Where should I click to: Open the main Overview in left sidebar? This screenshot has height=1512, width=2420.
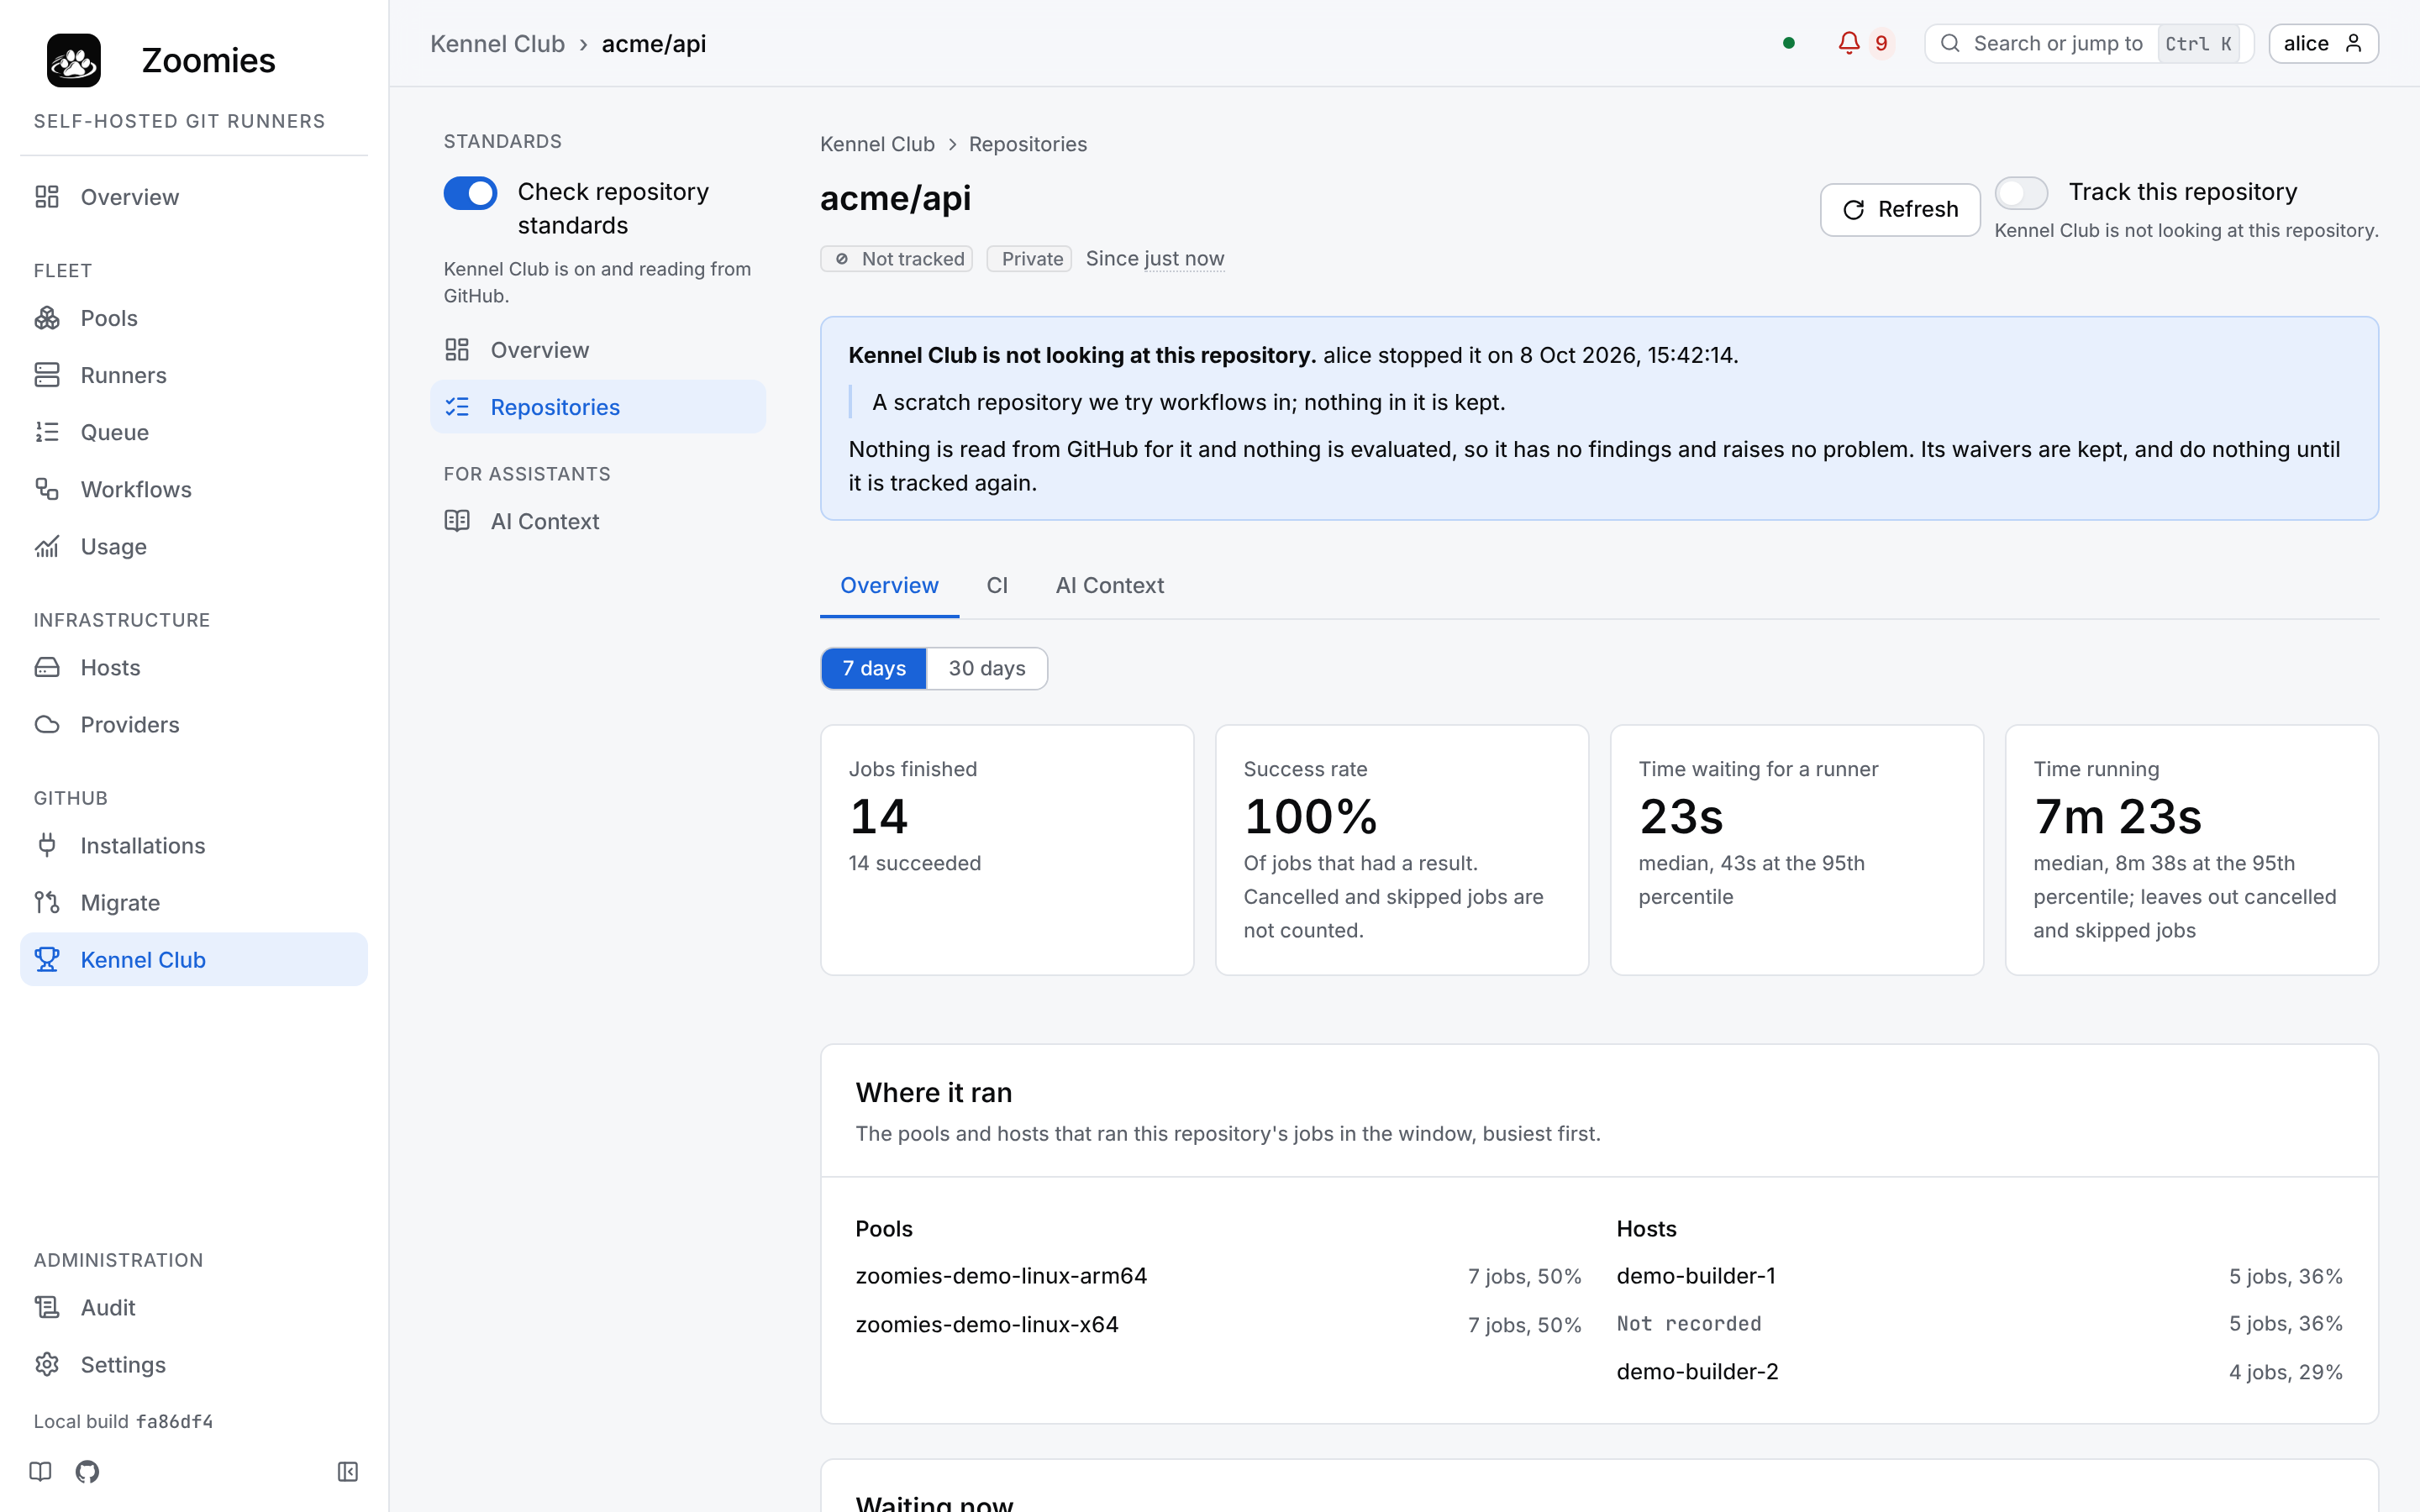tap(194, 197)
